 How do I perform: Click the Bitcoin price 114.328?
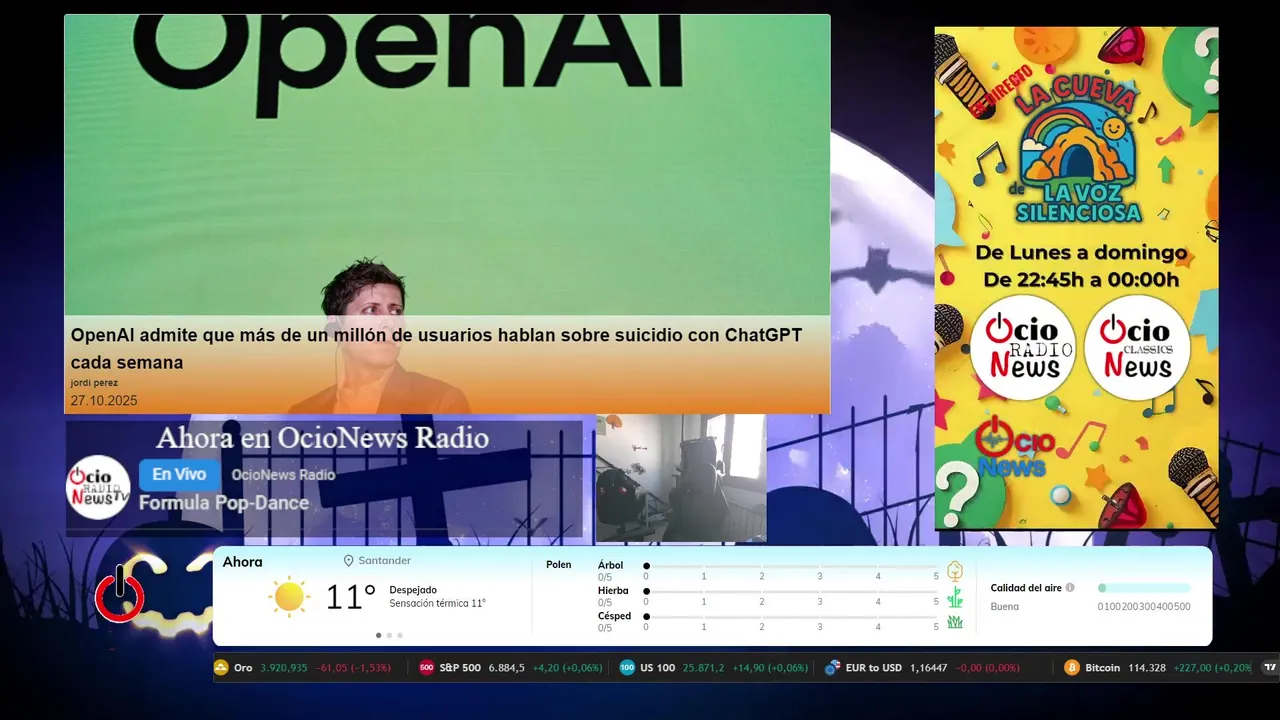tap(1146, 667)
